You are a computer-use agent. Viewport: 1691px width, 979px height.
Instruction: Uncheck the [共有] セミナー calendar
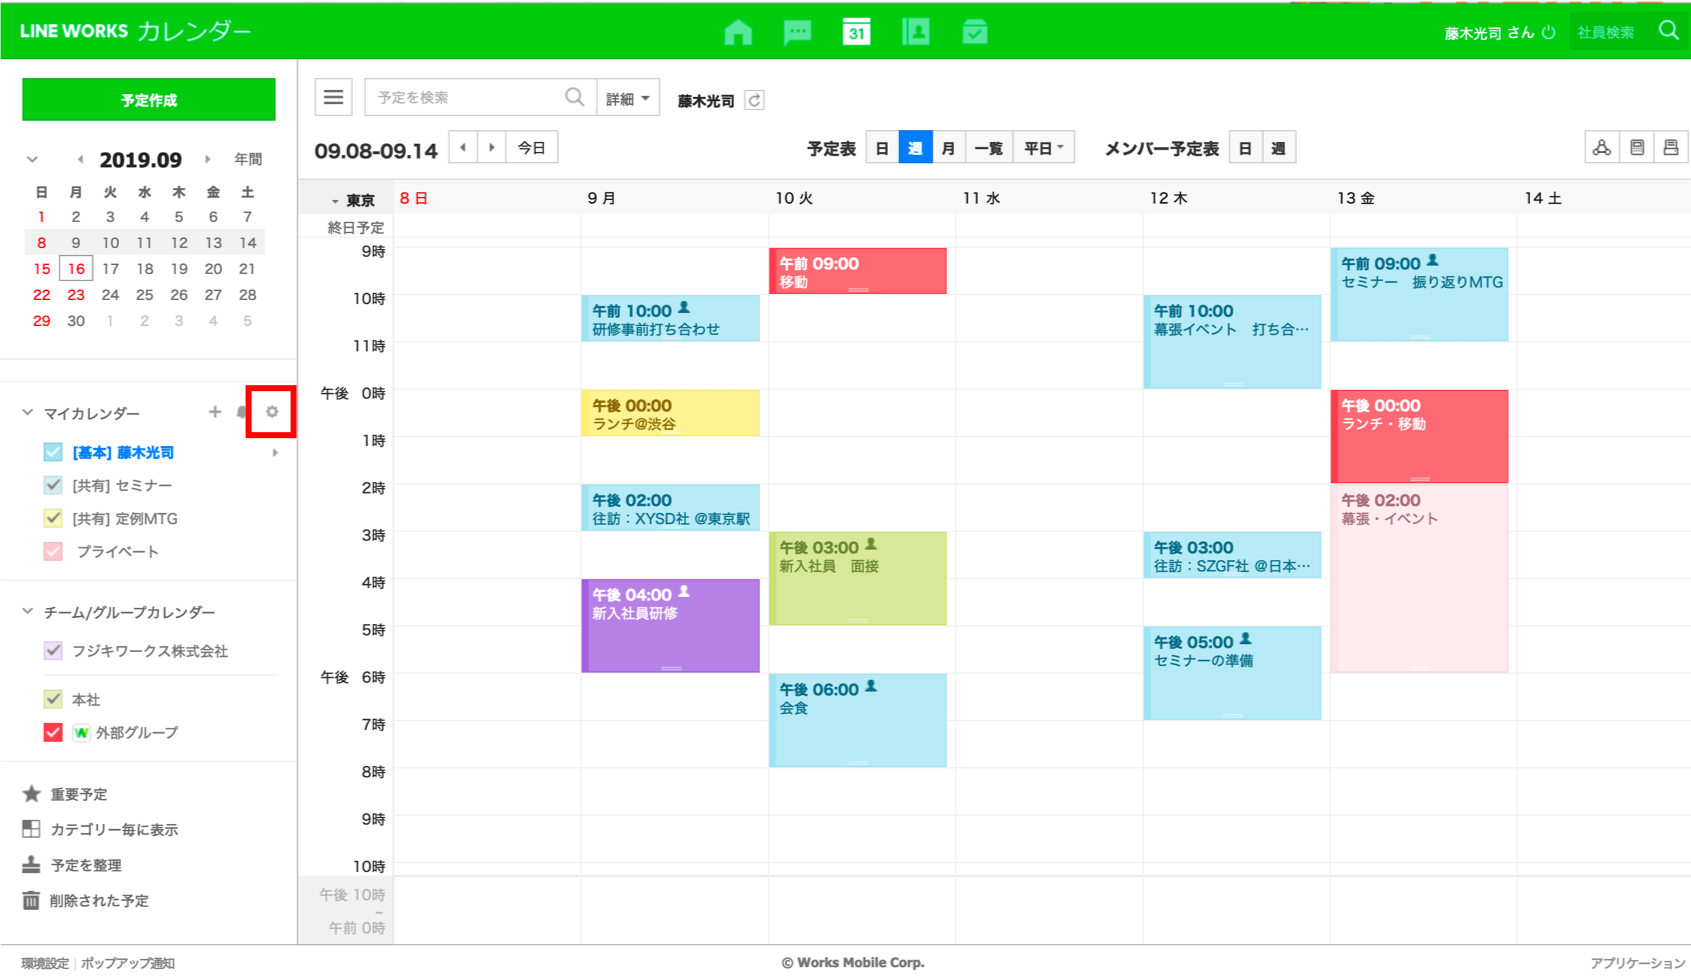[53, 485]
